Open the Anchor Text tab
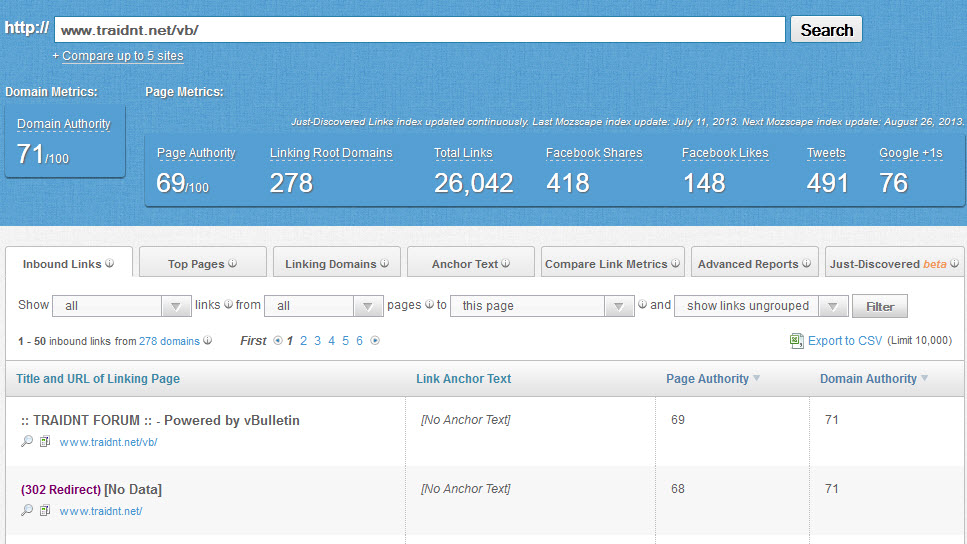The image size is (967, 544). [470, 264]
